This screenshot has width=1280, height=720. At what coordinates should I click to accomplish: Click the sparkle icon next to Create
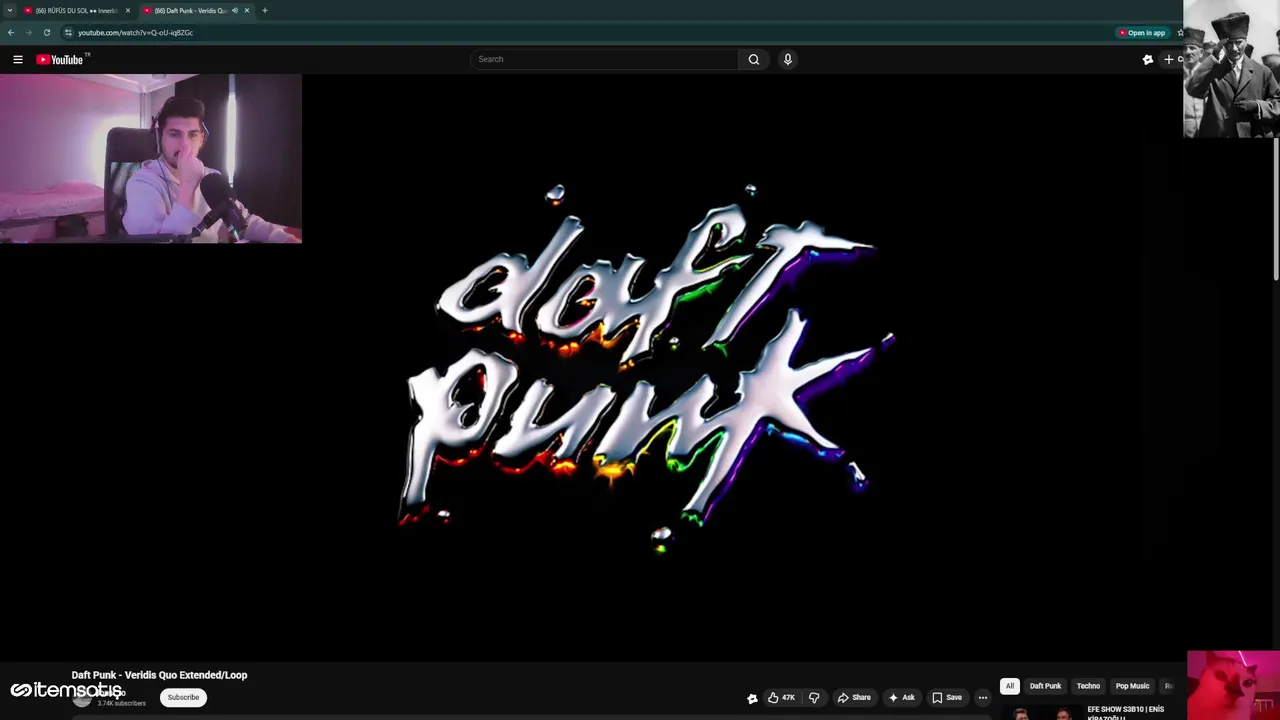pos(1148,60)
